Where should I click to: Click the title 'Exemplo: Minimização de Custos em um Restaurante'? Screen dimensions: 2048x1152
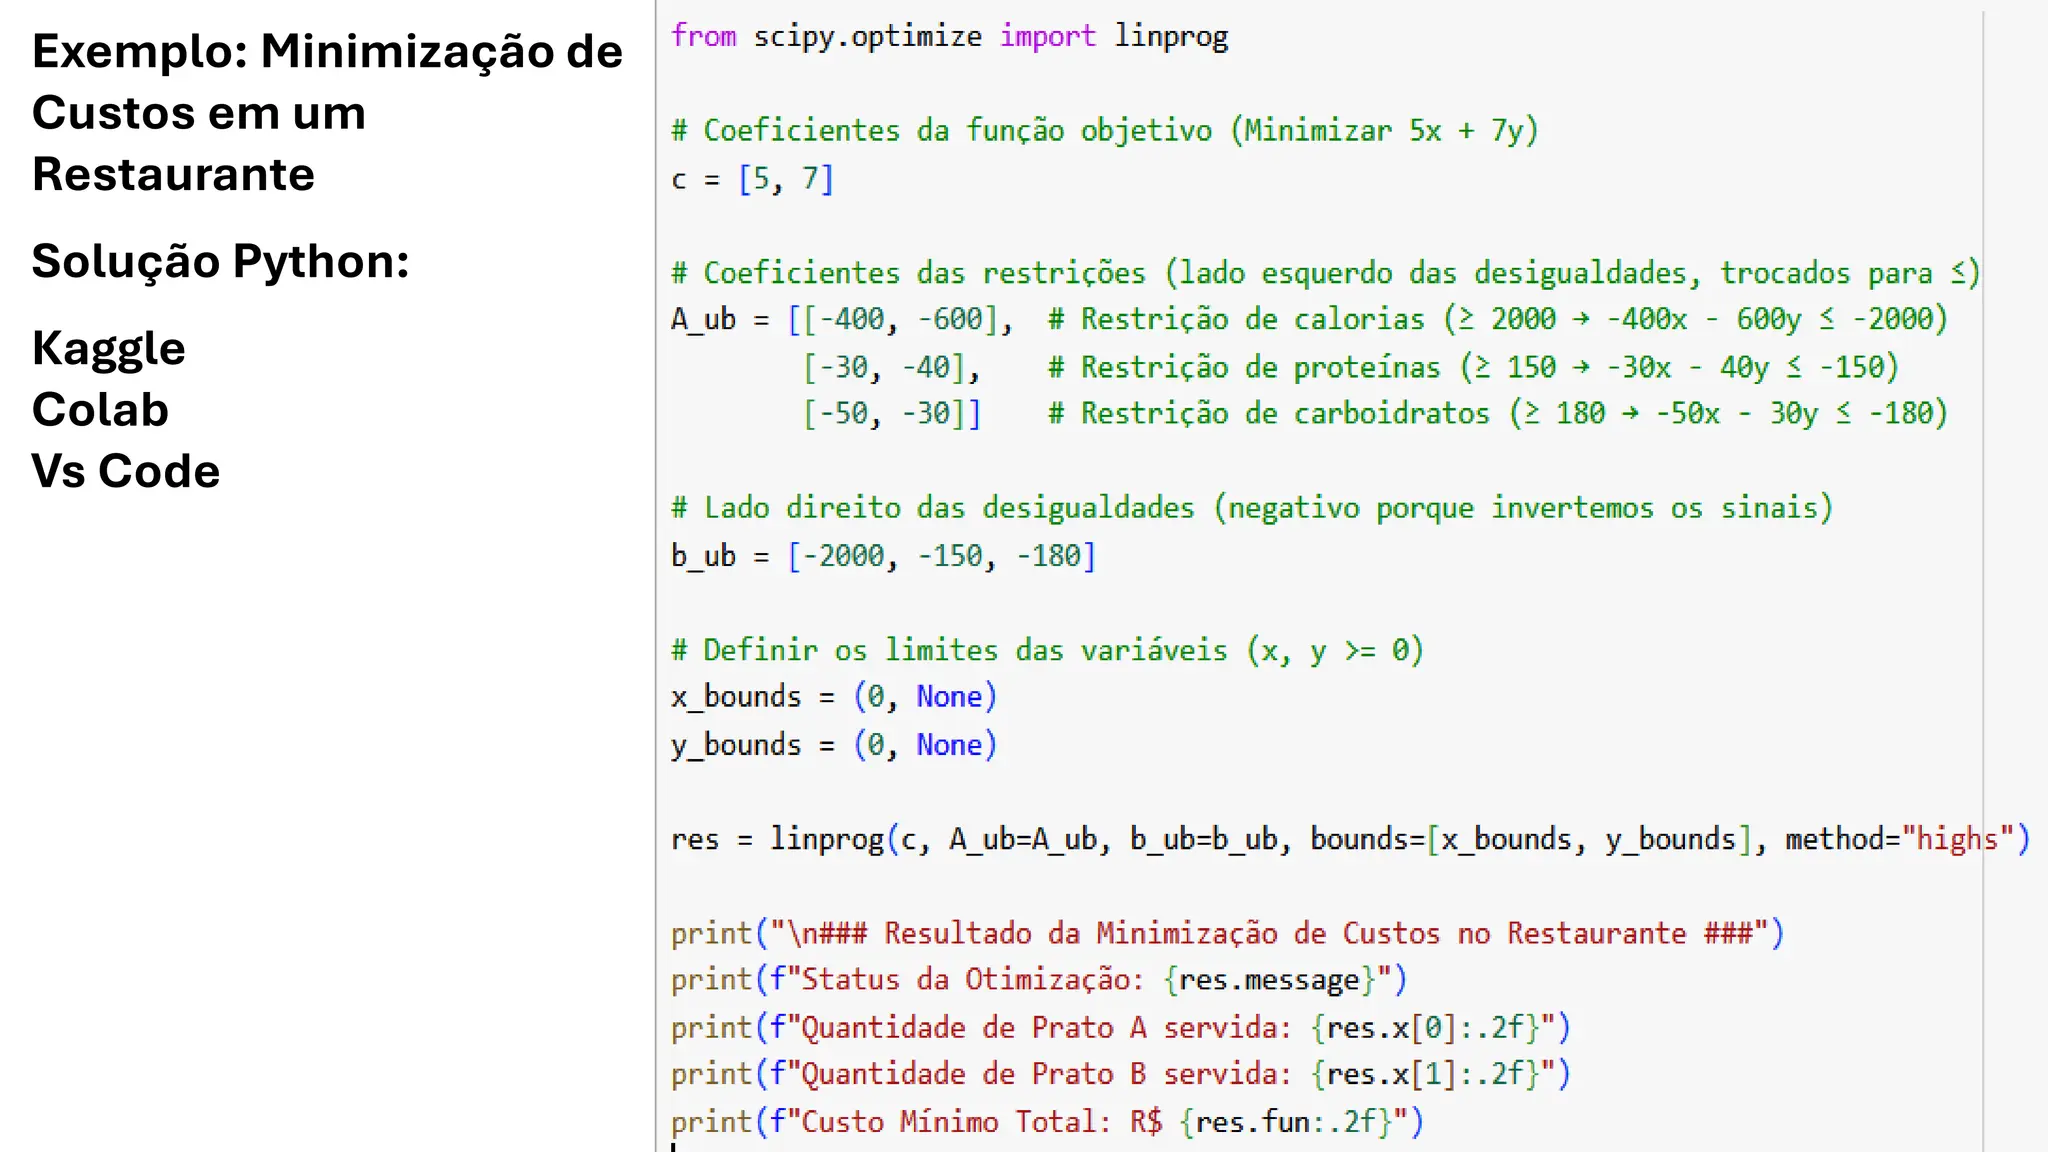(x=327, y=113)
